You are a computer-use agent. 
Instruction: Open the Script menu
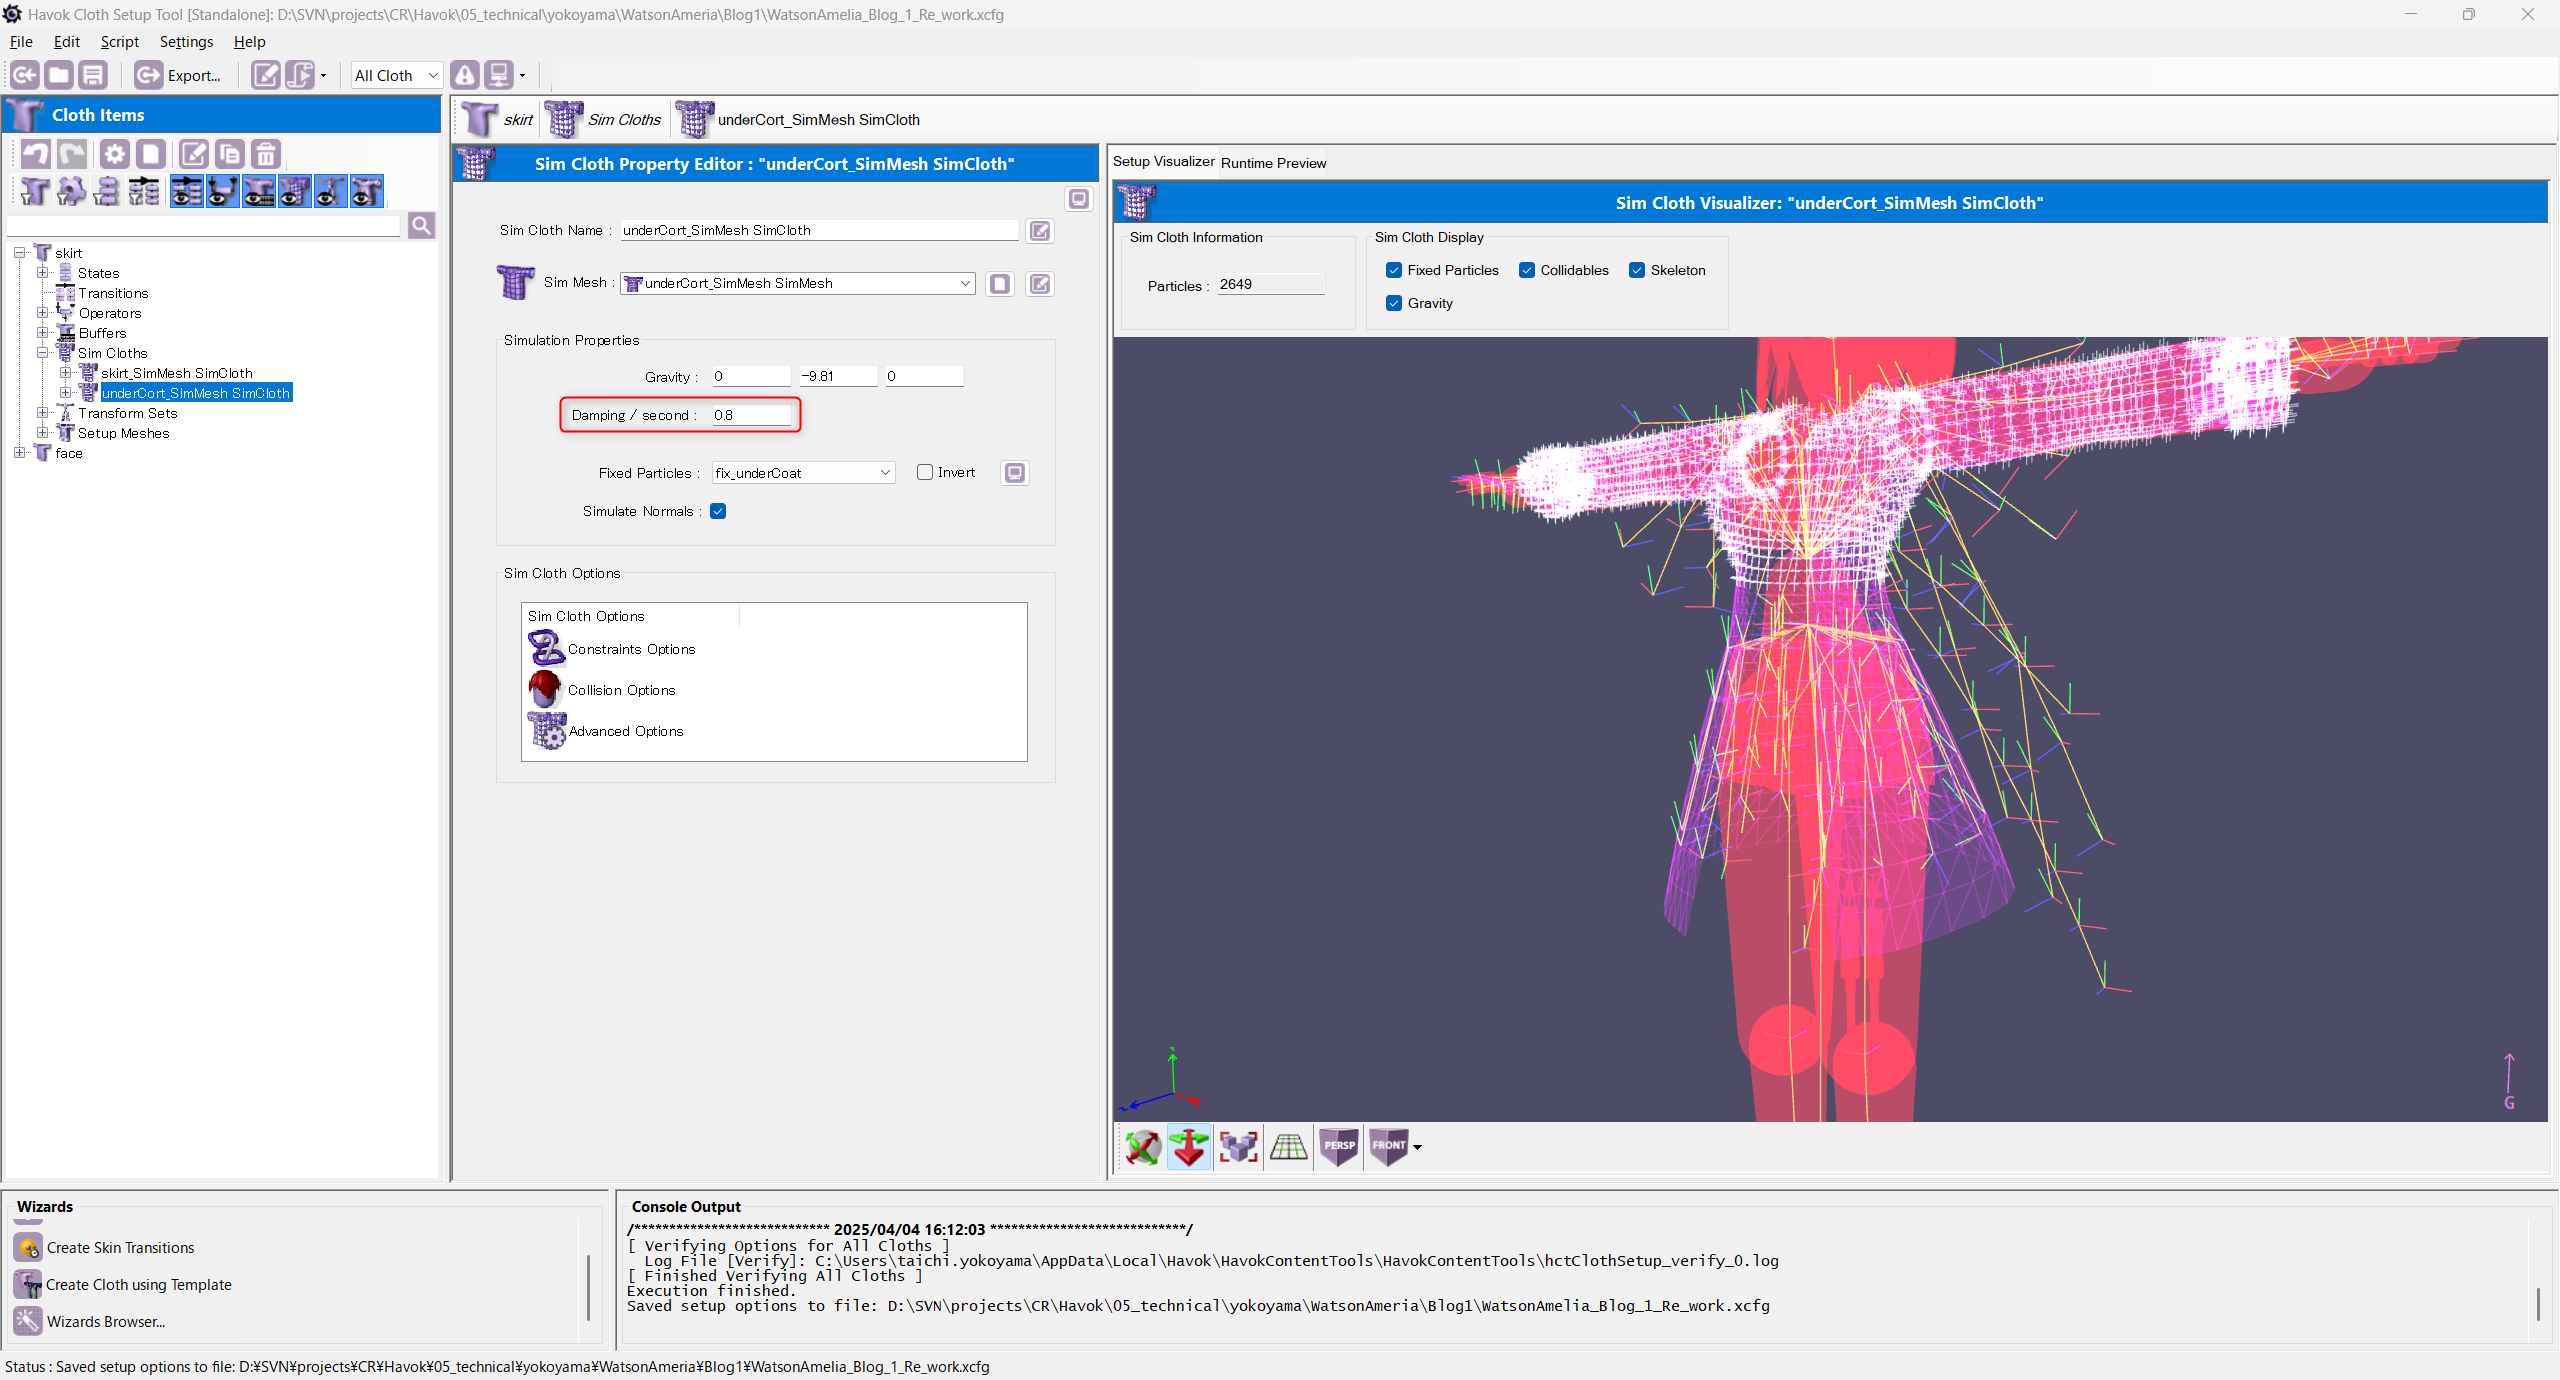tap(119, 42)
